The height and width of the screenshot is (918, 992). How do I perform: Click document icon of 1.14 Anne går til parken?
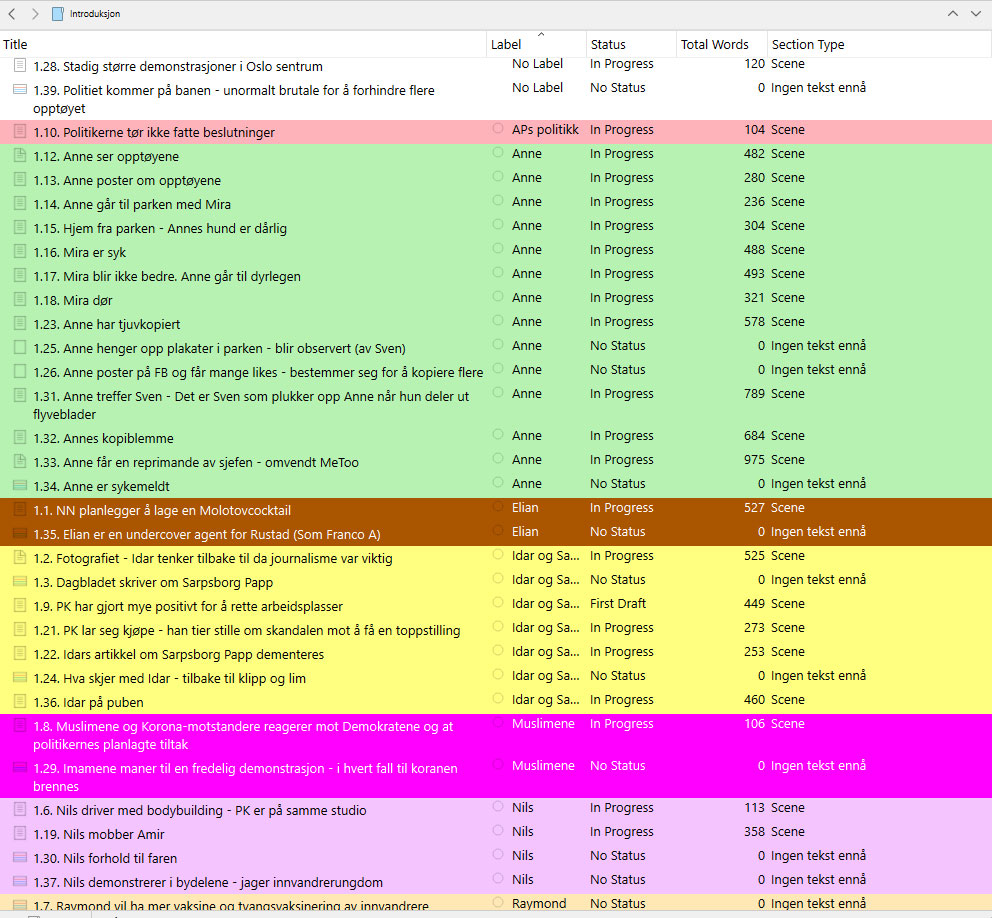20,203
